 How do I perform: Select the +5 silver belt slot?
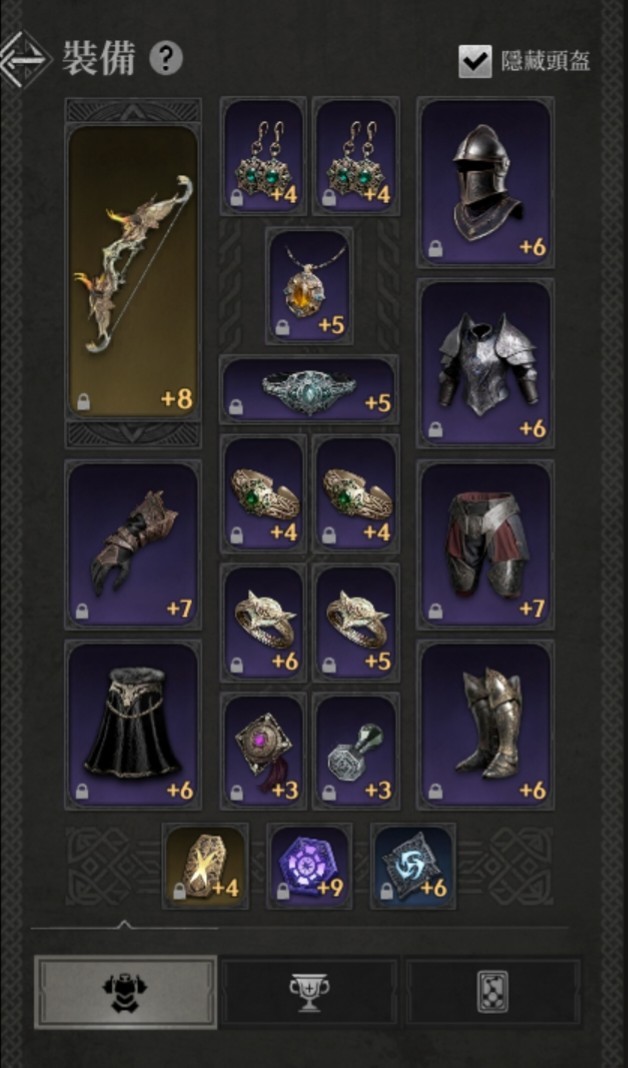point(309,388)
